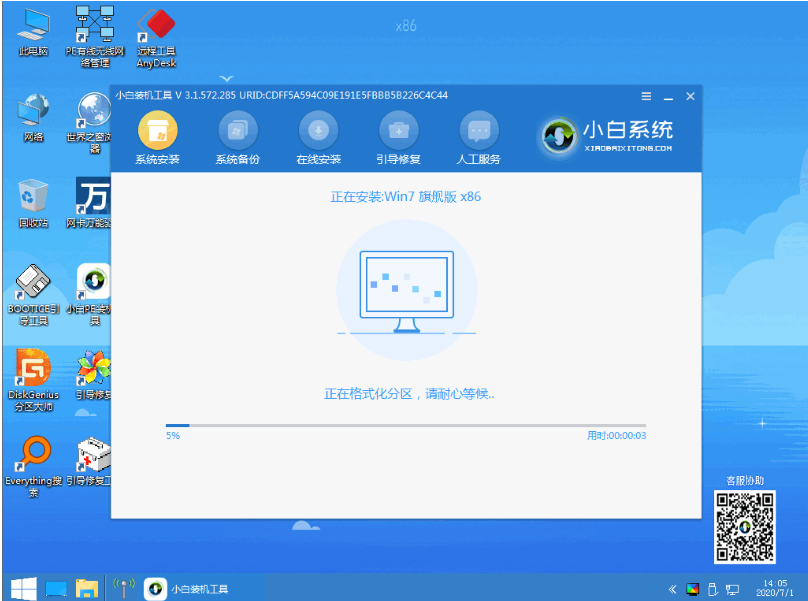
Task: Open the hamburger menu on the title bar
Action: (x=645, y=97)
